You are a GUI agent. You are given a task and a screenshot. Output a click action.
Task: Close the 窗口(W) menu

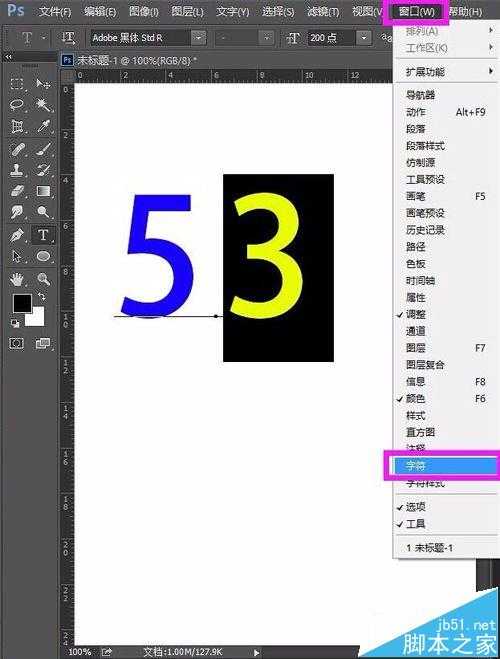416,11
